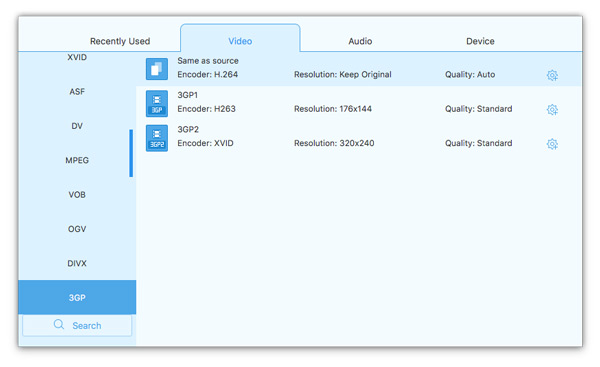Image resolution: width=600 pixels, height=367 pixels.
Task: Select the 'Same as source' preset title
Action: [208, 61]
